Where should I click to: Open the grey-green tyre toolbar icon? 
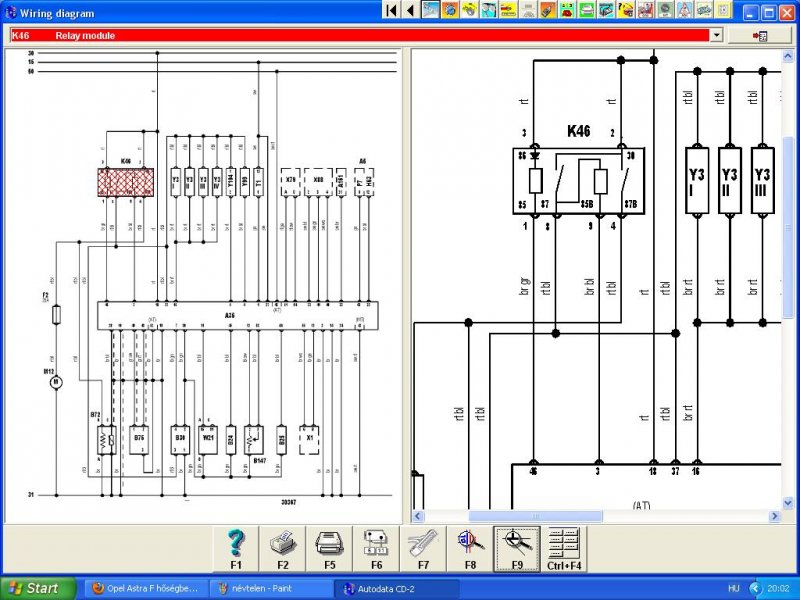click(x=665, y=10)
